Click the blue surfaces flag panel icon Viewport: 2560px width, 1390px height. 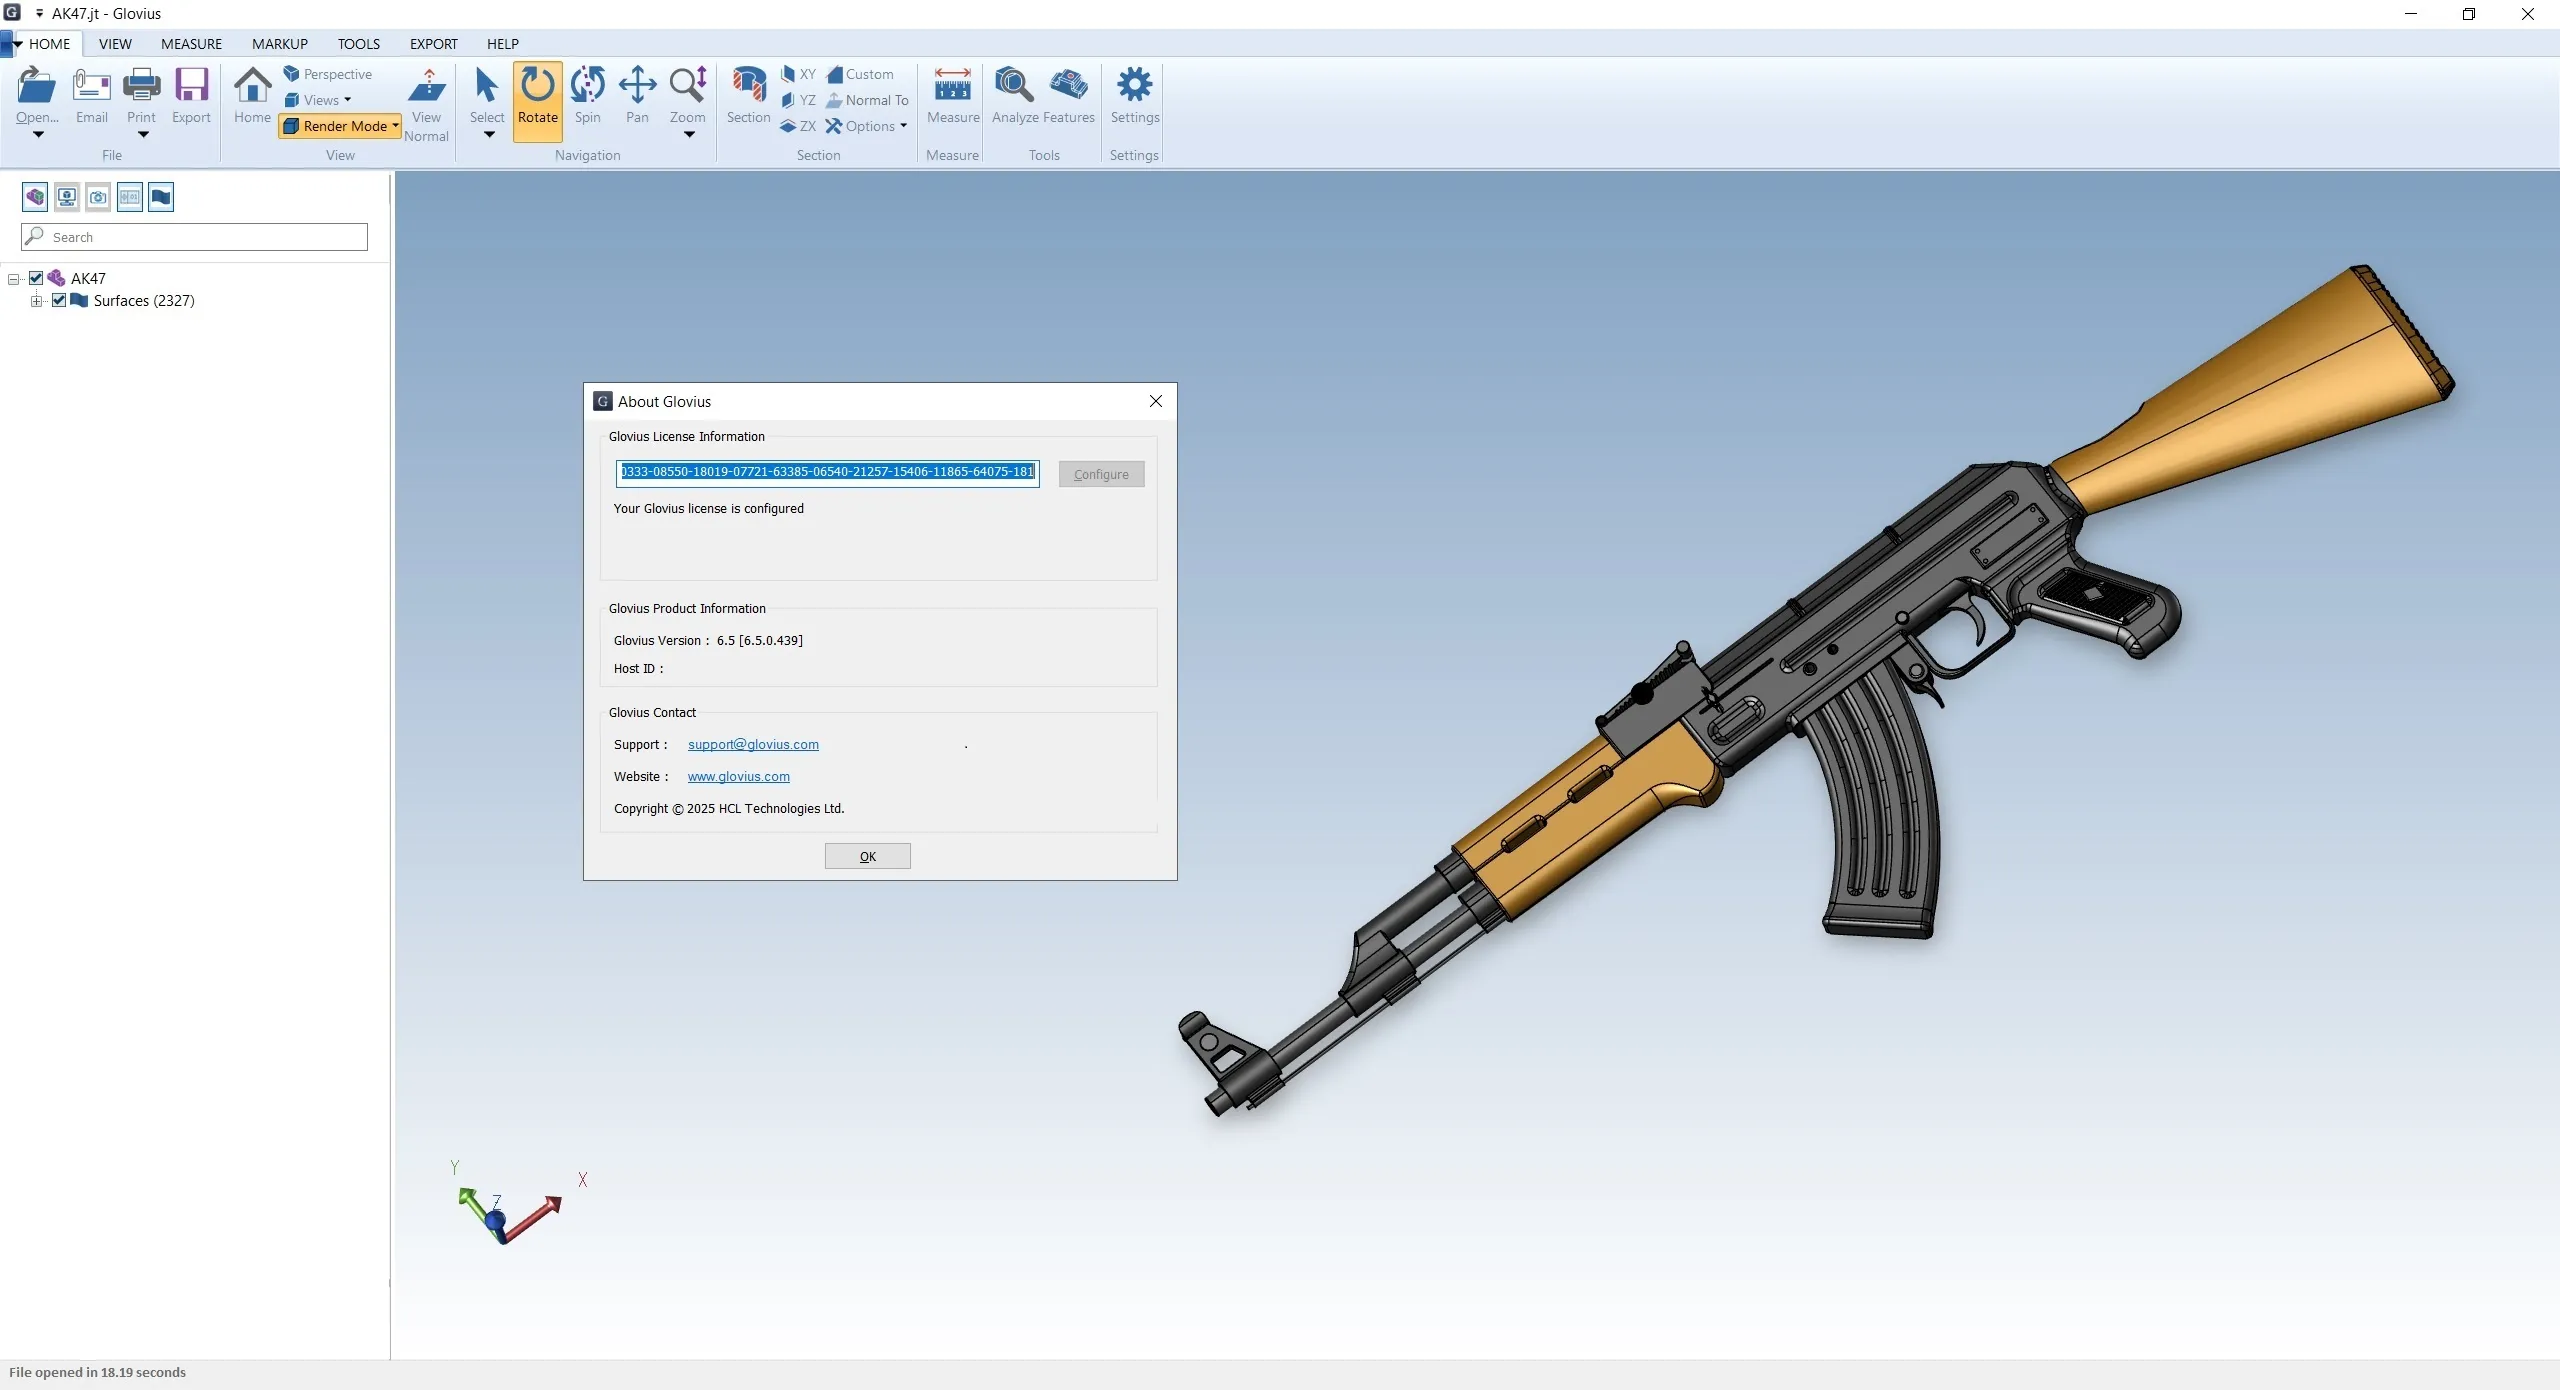[161, 197]
